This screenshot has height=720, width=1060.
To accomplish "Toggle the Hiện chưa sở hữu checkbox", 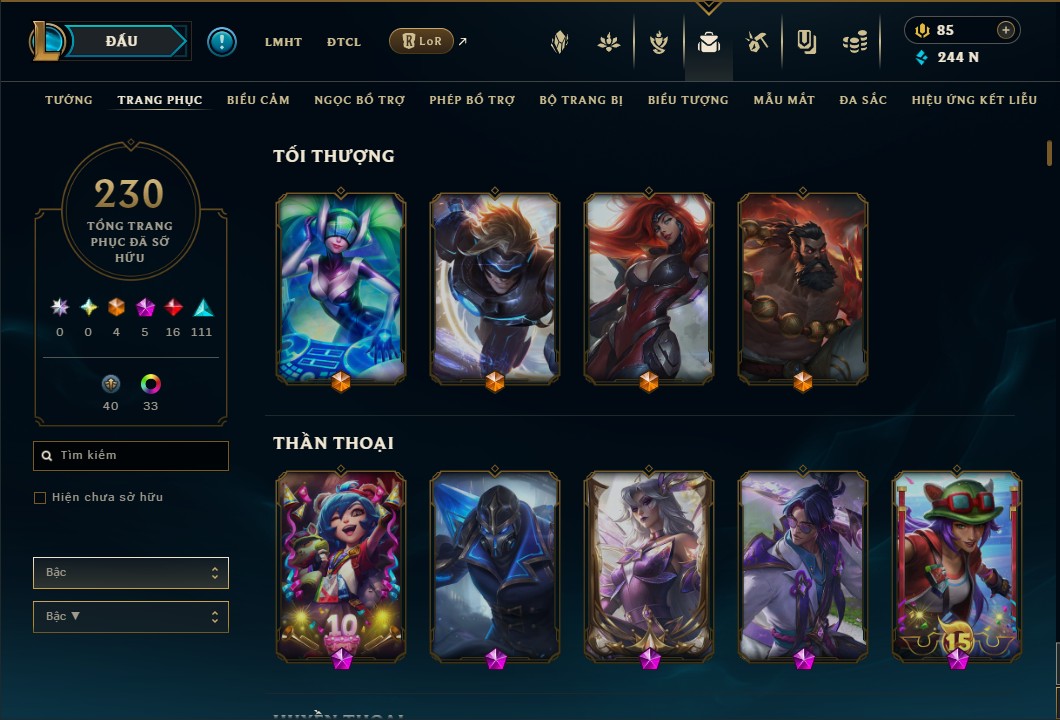I will click(x=40, y=498).
